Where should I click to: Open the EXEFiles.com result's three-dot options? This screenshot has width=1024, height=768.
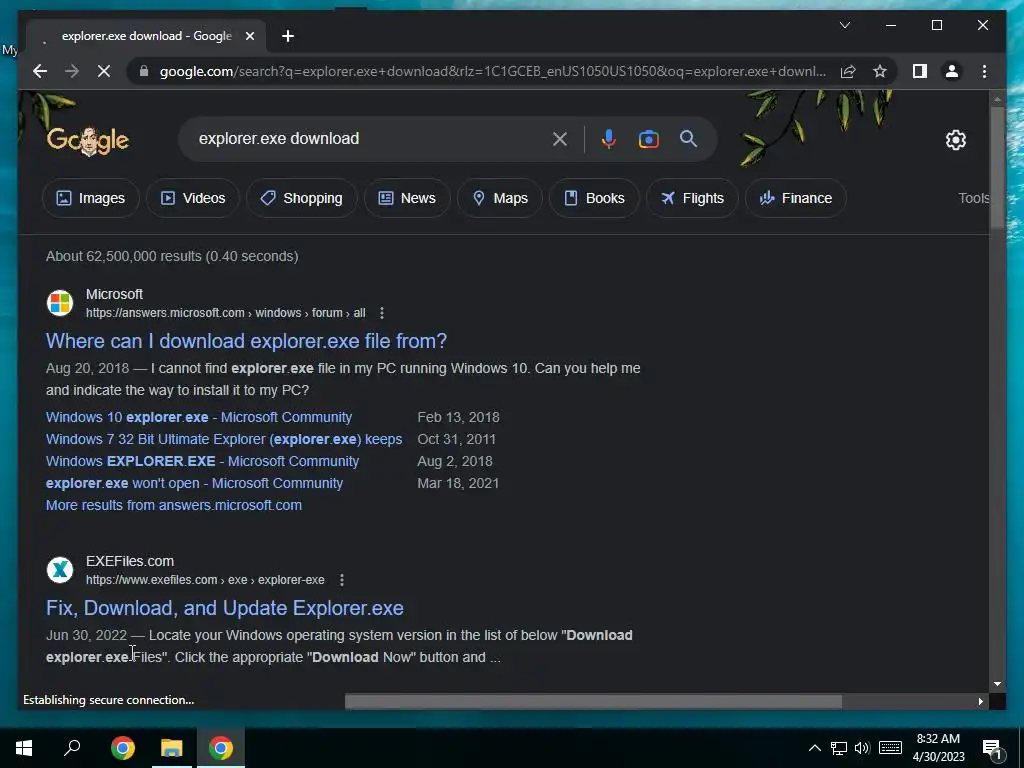pyautogui.click(x=342, y=580)
